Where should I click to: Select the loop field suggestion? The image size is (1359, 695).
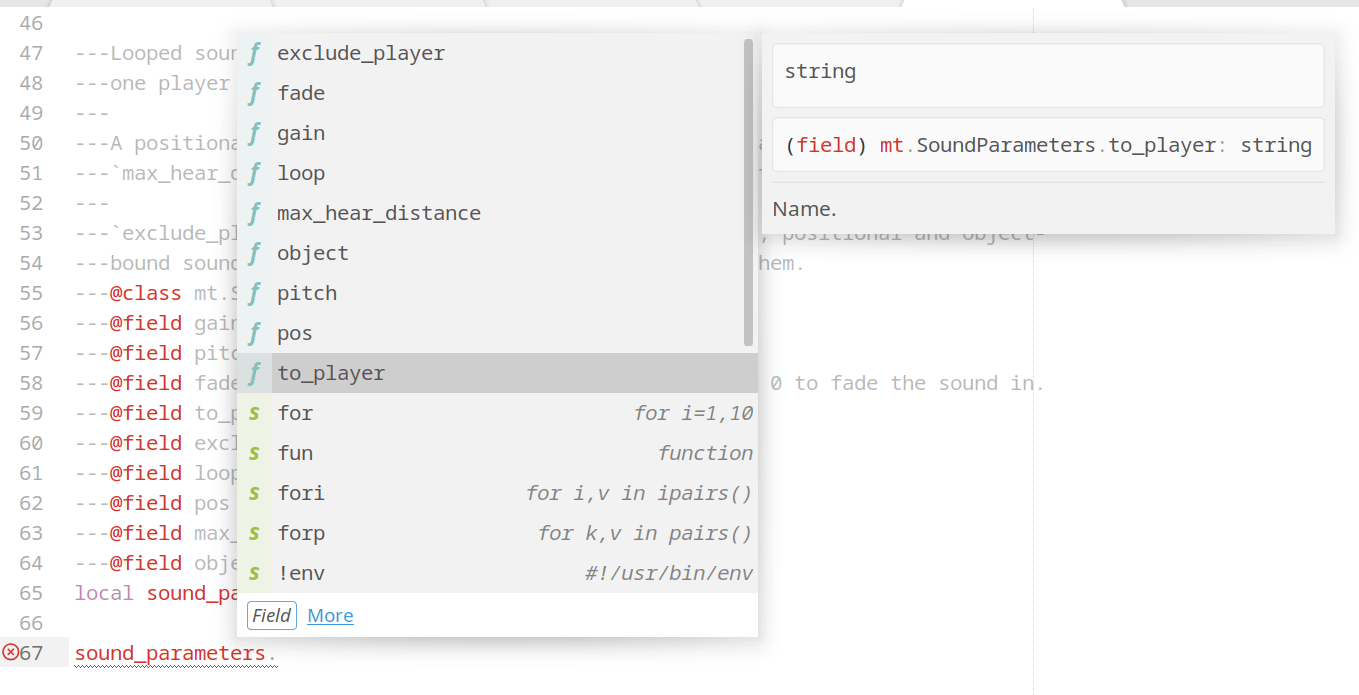(x=497, y=173)
